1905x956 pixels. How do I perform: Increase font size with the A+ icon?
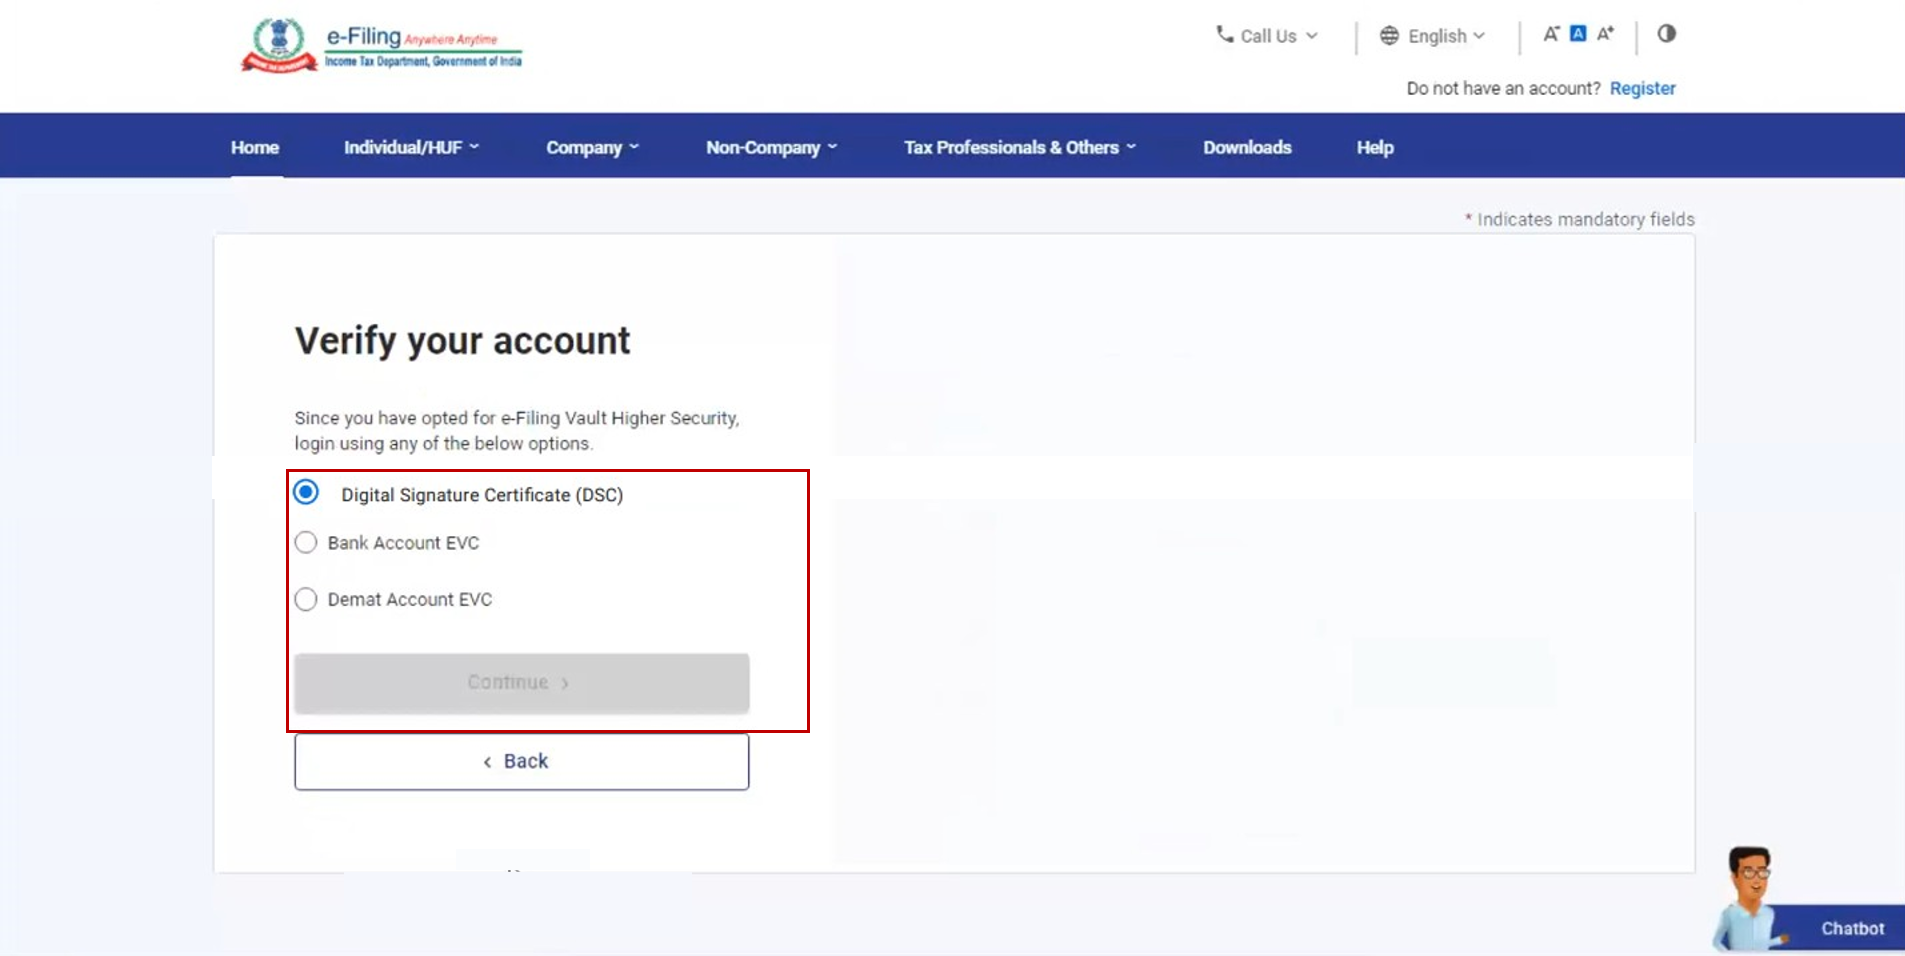[x=1605, y=34]
